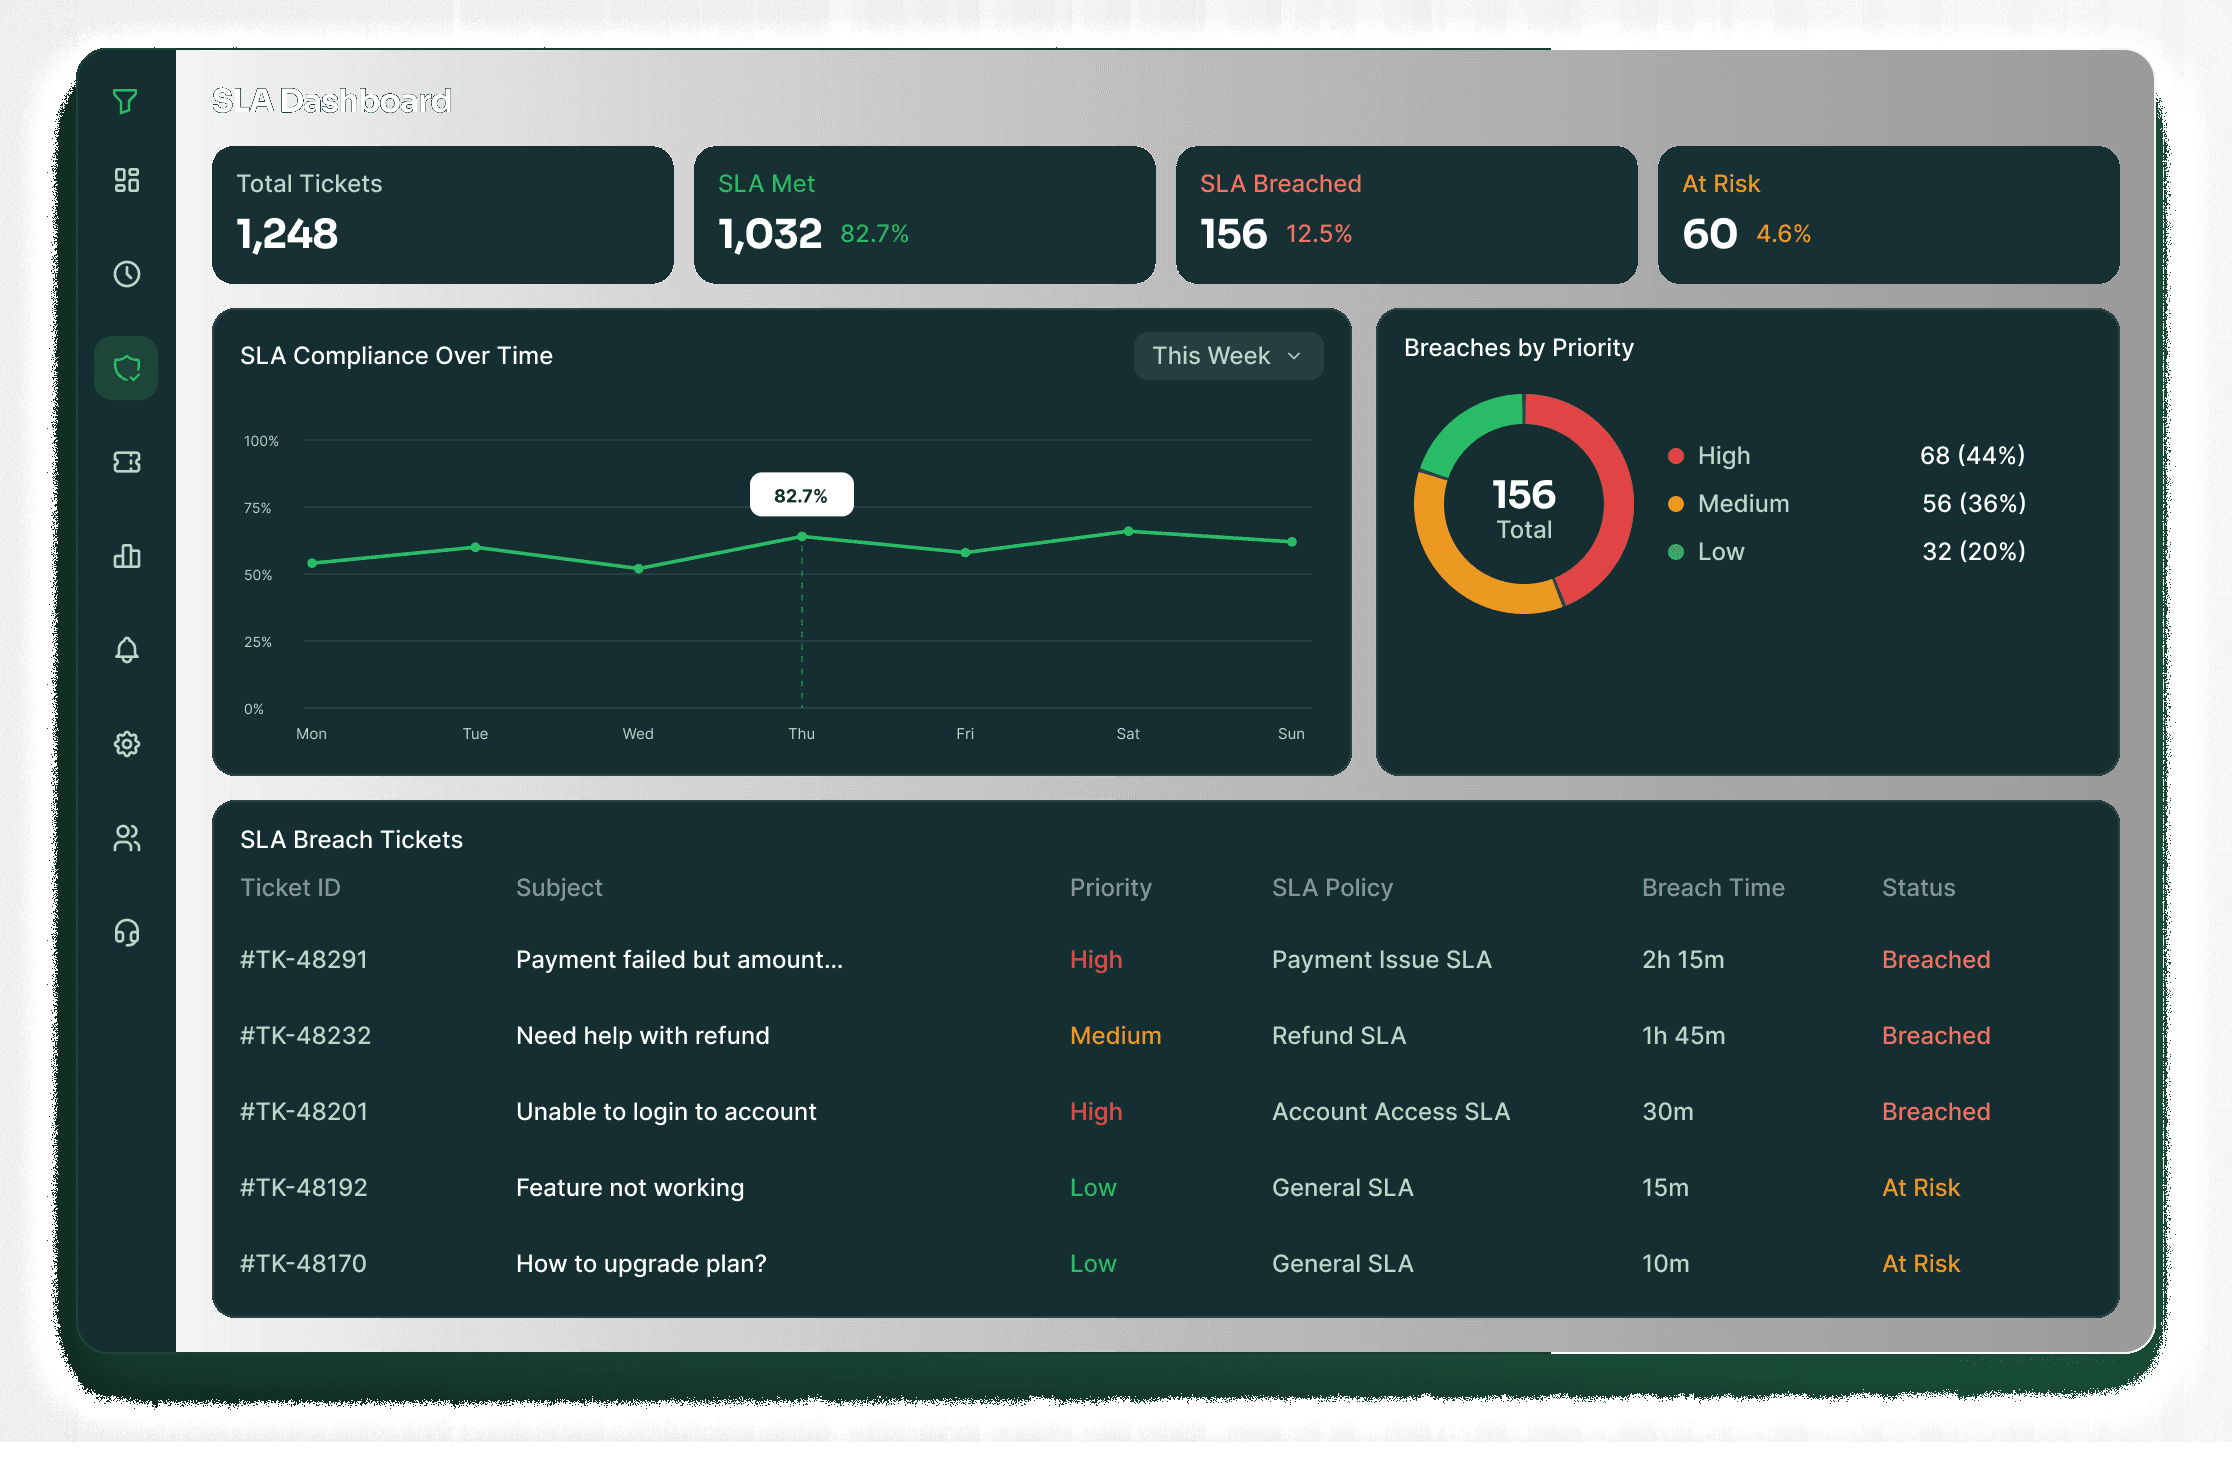Open the users team icon
The image size is (2232, 1458).
[x=126, y=838]
